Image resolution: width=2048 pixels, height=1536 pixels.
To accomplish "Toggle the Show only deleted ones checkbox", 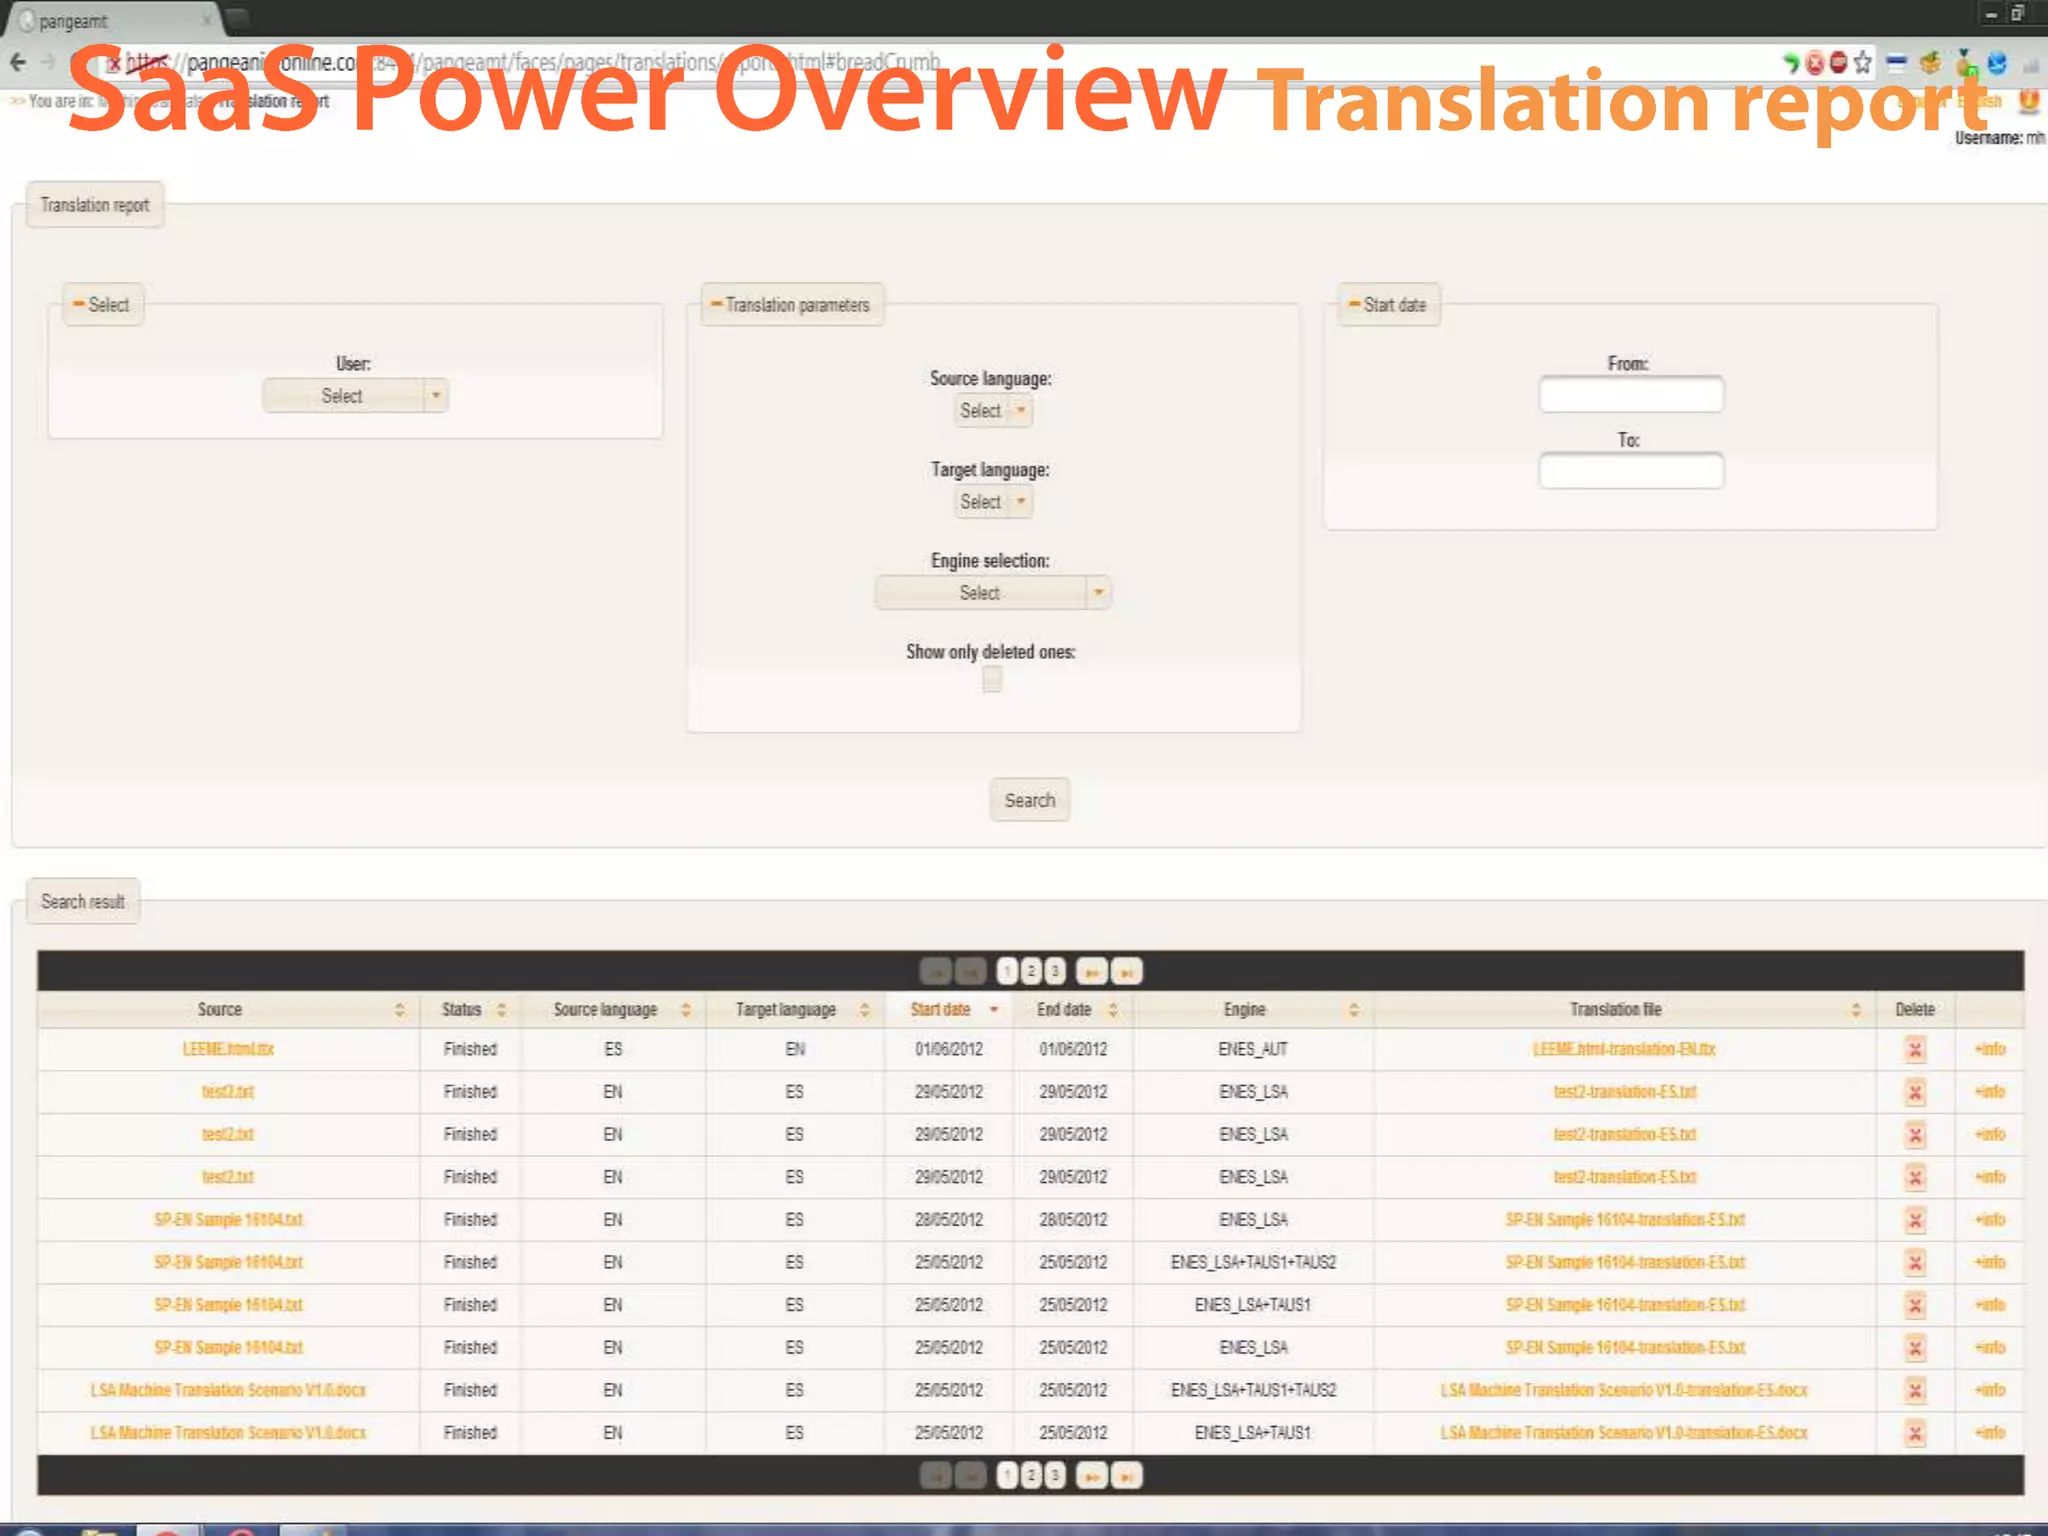I will (991, 680).
